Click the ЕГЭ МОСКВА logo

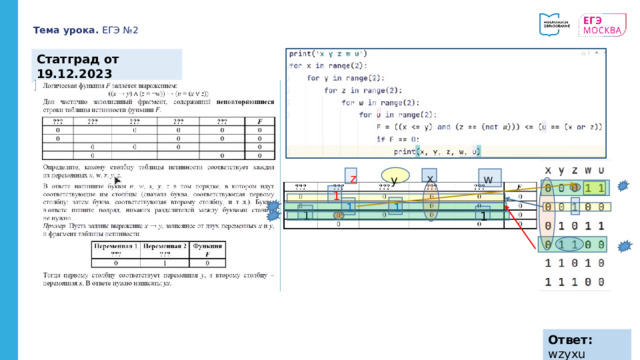click(602, 25)
